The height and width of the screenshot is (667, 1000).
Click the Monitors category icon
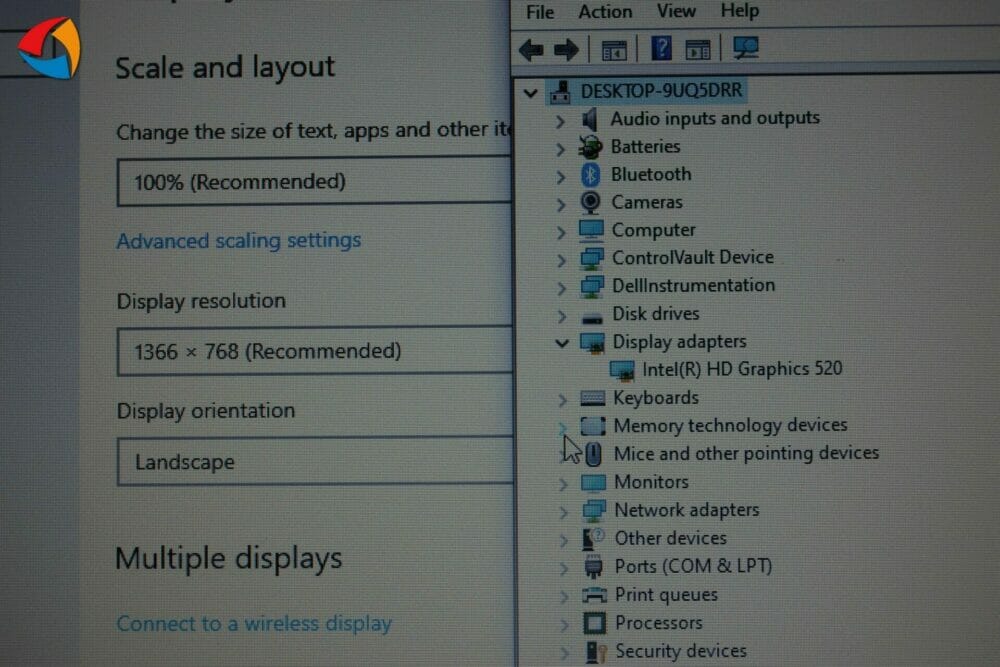point(593,483)
